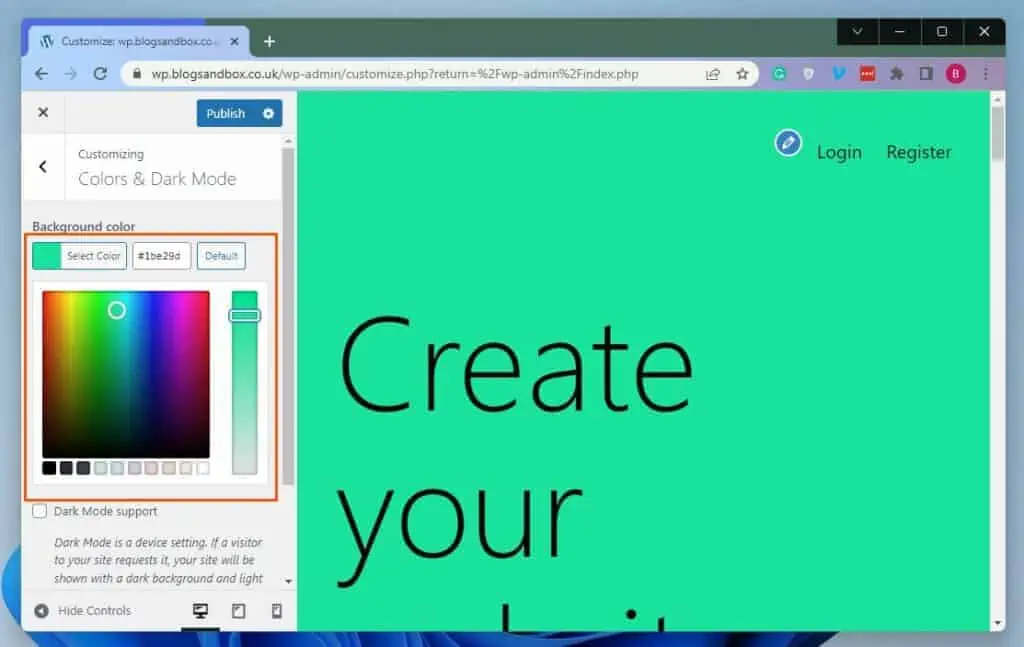1024x647 pixels.
Task: Click the color picker hue-saturation square
Action: pos(125,375)
